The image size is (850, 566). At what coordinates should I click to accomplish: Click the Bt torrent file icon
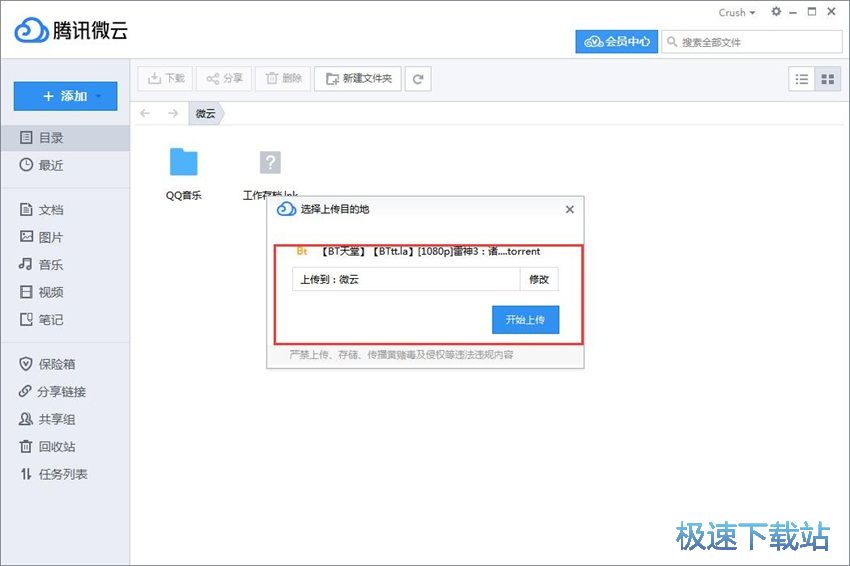coord(302,252)
